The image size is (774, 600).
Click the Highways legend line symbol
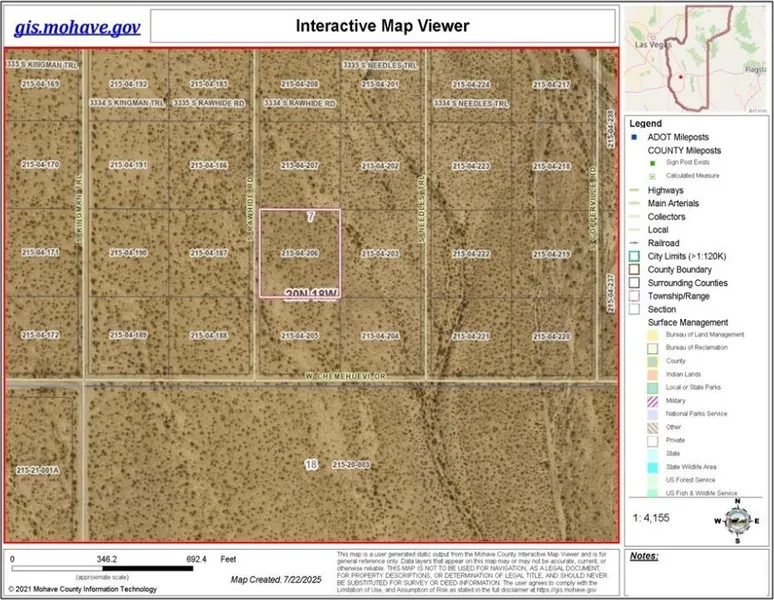[x=635, y=190]
